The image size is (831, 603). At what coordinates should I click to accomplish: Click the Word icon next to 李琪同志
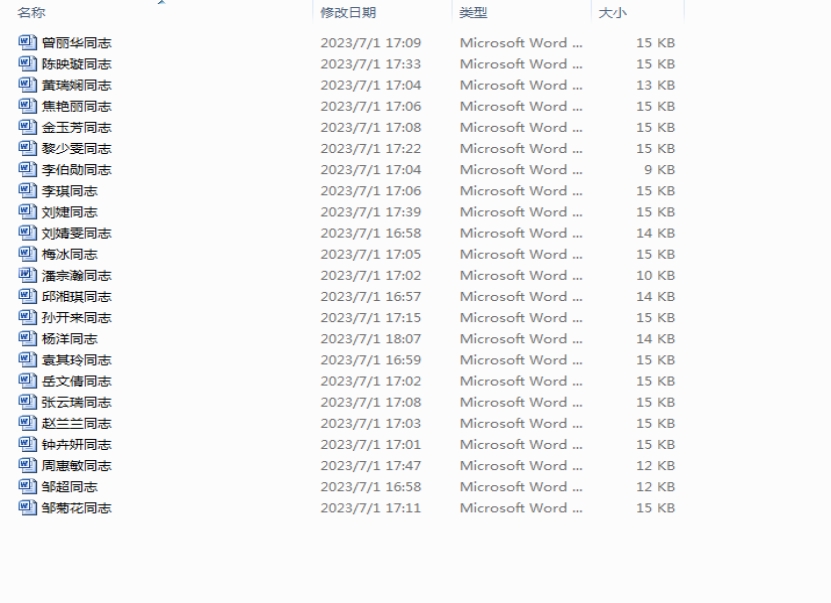(x=27, y=191)
